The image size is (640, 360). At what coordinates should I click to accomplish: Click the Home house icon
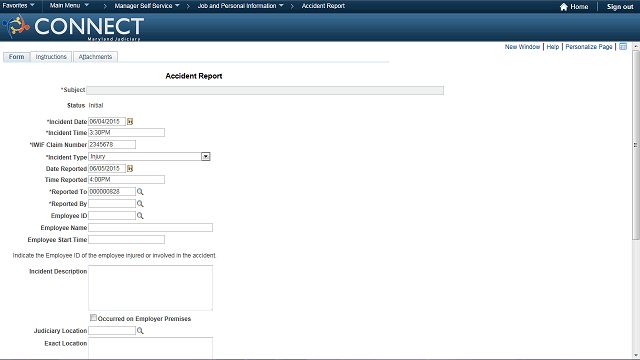coord(564,7)
